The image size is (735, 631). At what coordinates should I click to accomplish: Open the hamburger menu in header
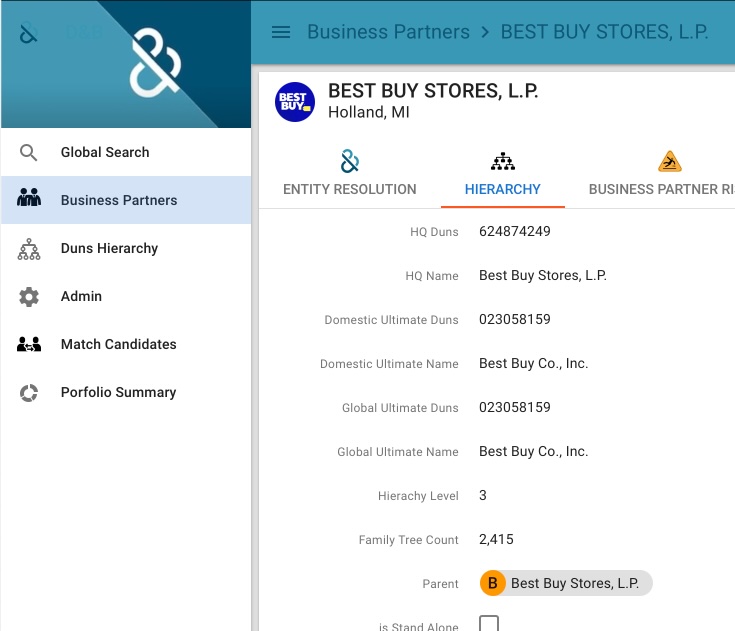[x=281, y=32]
